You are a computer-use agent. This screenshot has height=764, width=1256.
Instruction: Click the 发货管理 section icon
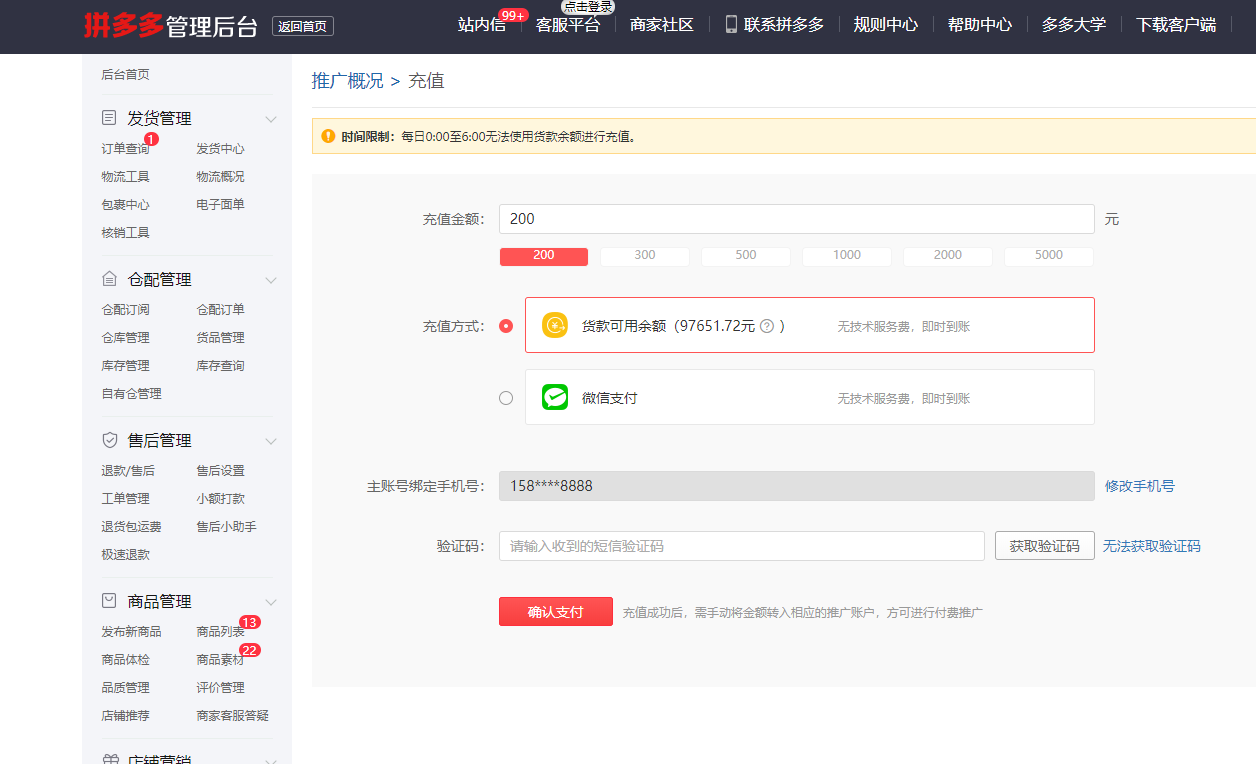point(110,118)
